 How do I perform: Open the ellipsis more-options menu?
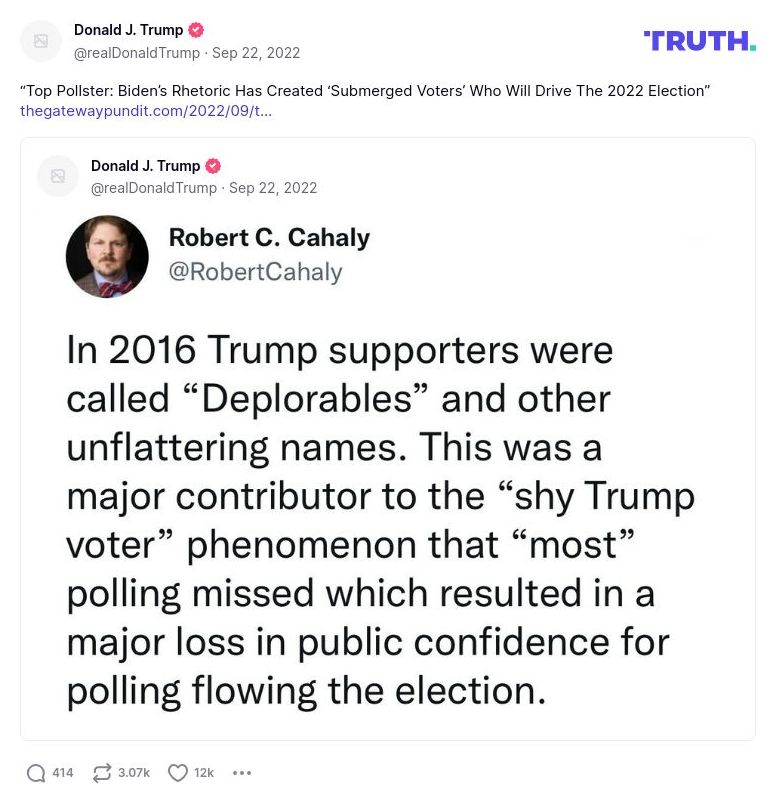pos(242,772)
